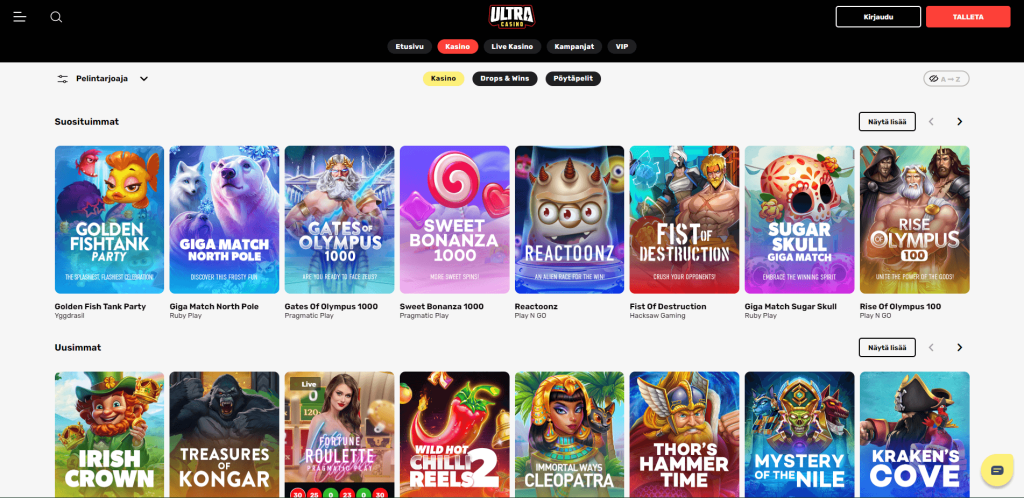This screenshot has width=1024, height=498.
Task: Previous arrow in Suosituimmat row
Action: point(931,121)
